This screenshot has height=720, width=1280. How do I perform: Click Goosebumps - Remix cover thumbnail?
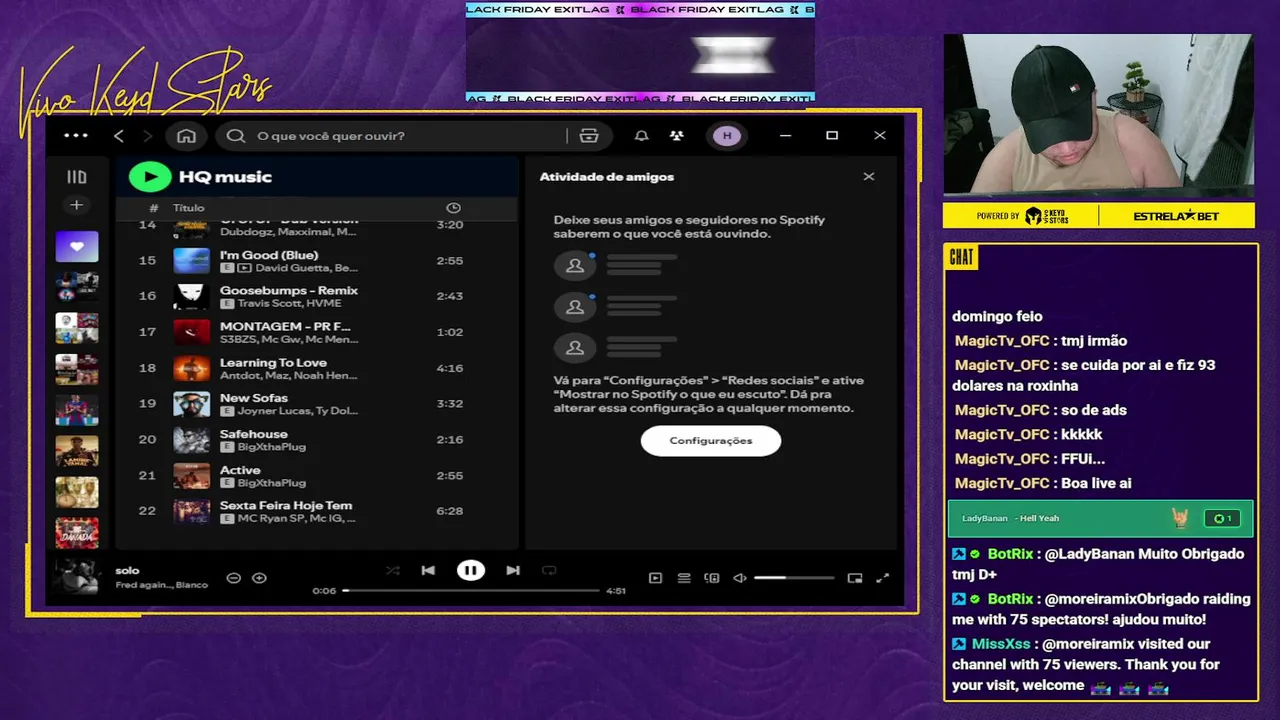[192, 296]
